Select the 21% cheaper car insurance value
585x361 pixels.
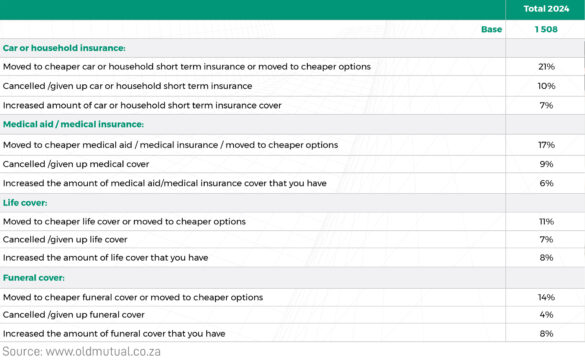tap(546, 67)
